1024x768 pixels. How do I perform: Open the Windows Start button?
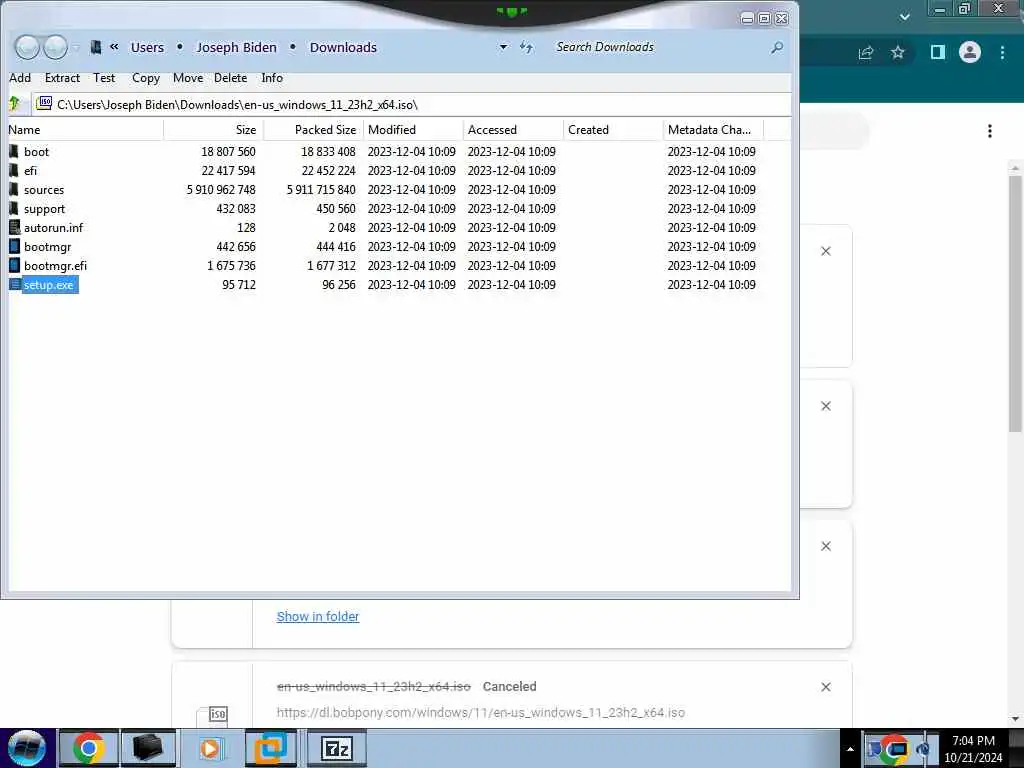pyautogui.click(x=27, y=748)
